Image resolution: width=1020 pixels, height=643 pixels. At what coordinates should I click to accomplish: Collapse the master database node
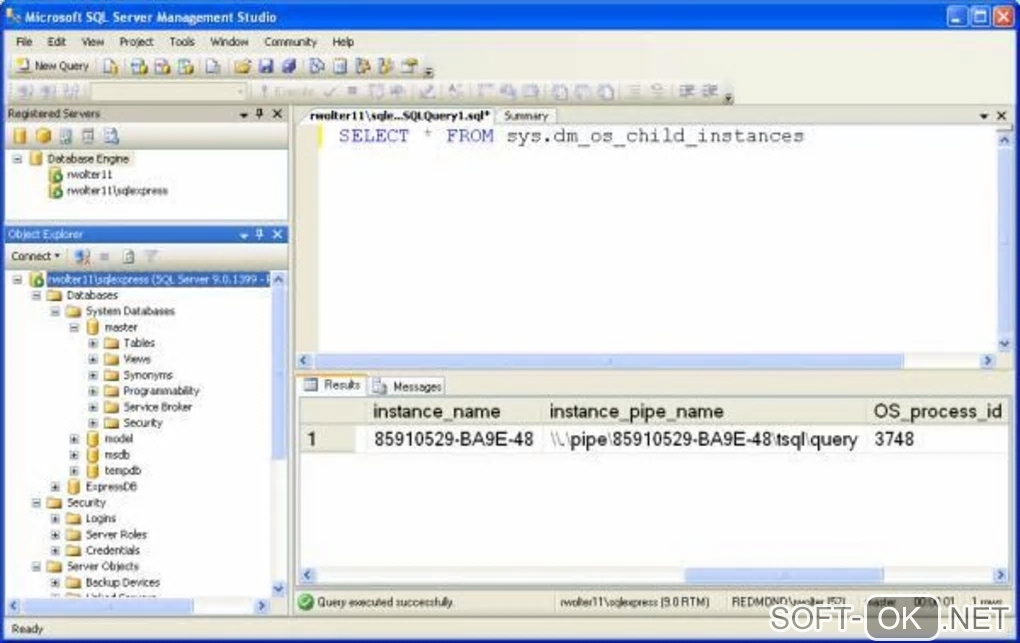(x=74, y=327)
